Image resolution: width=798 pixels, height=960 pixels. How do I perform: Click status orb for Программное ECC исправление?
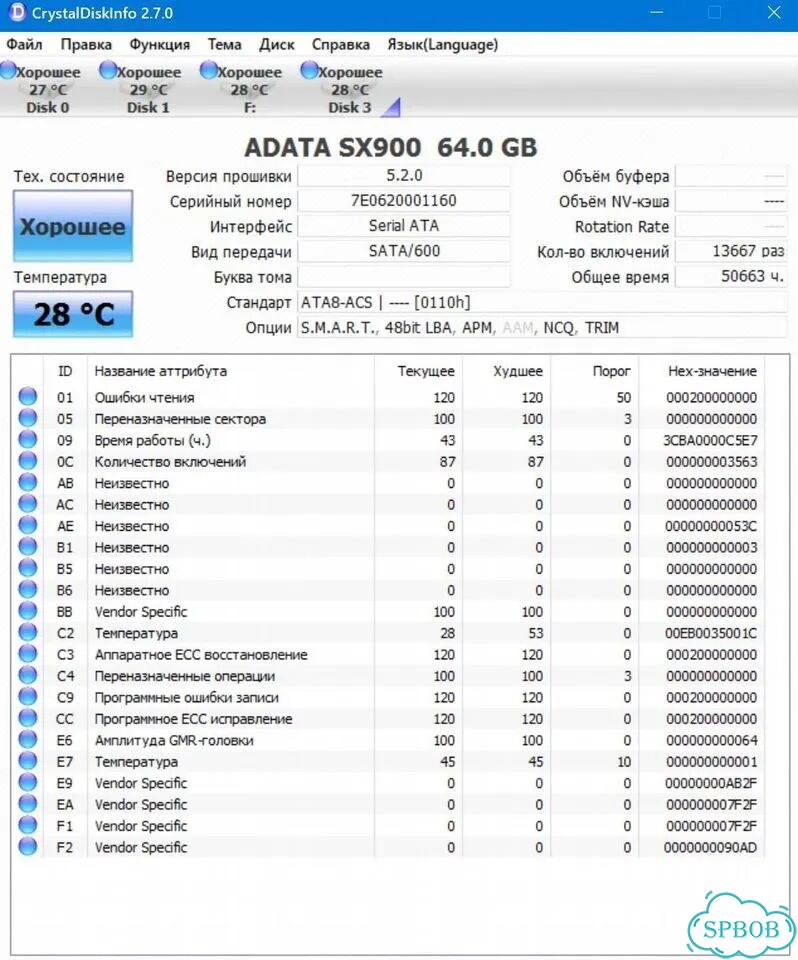28,718
